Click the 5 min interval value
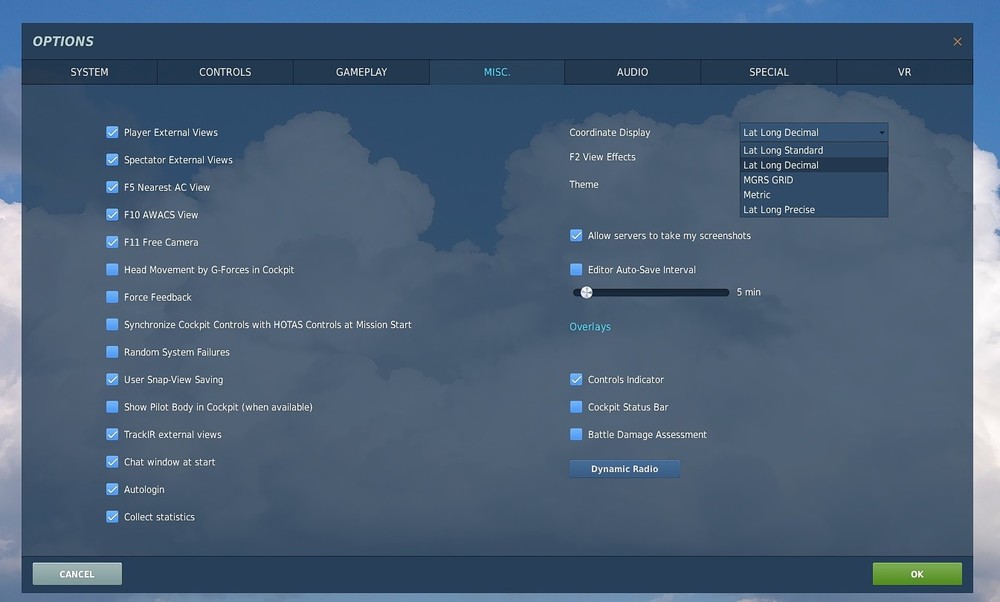The width and height of the screenshot is (1000, 602). (749, 292)
